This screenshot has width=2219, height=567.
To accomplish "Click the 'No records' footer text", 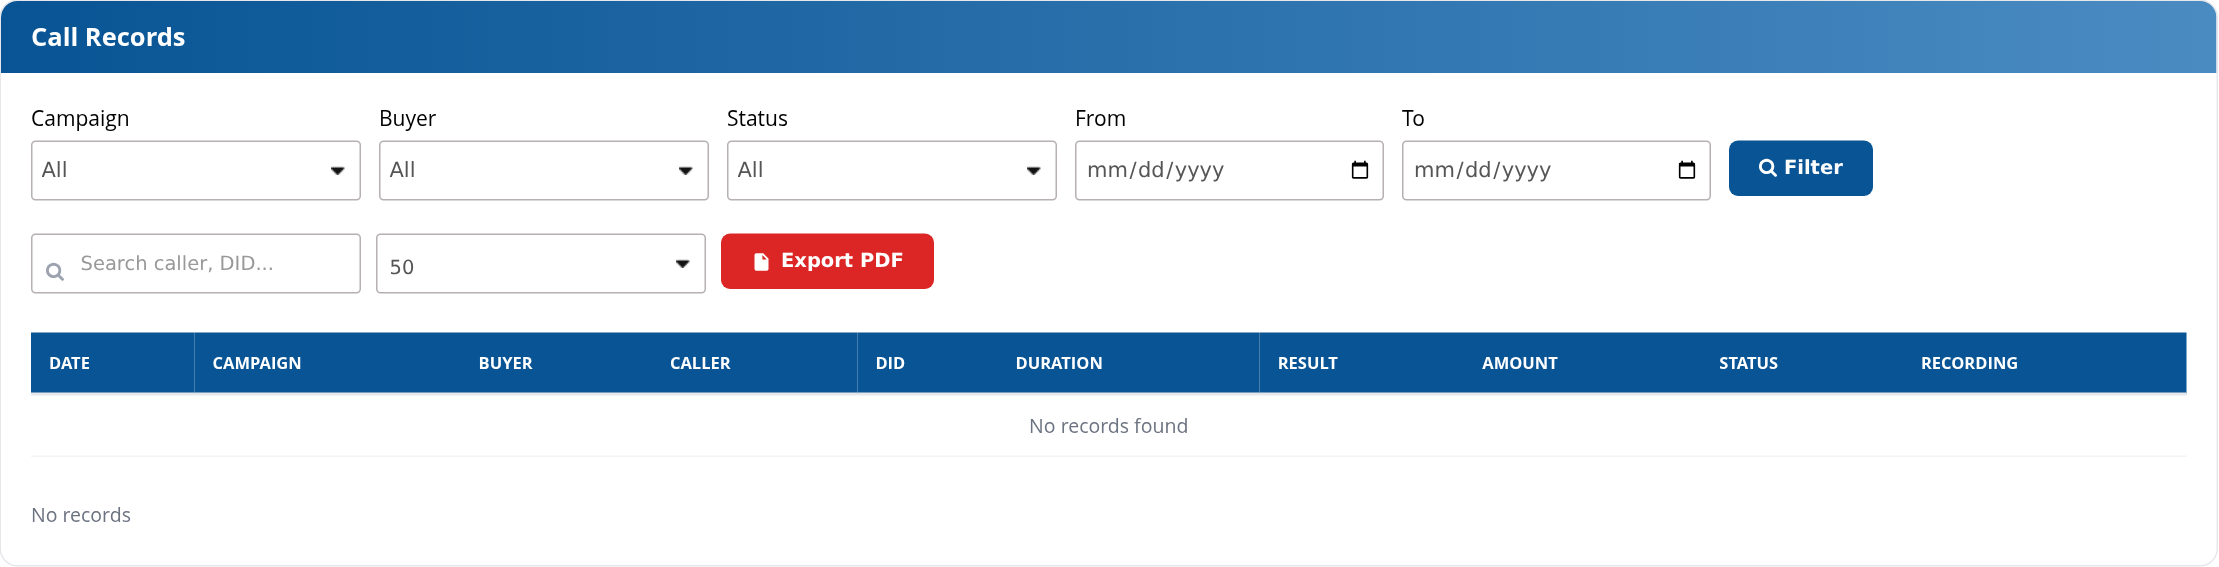I will (81, 515).
